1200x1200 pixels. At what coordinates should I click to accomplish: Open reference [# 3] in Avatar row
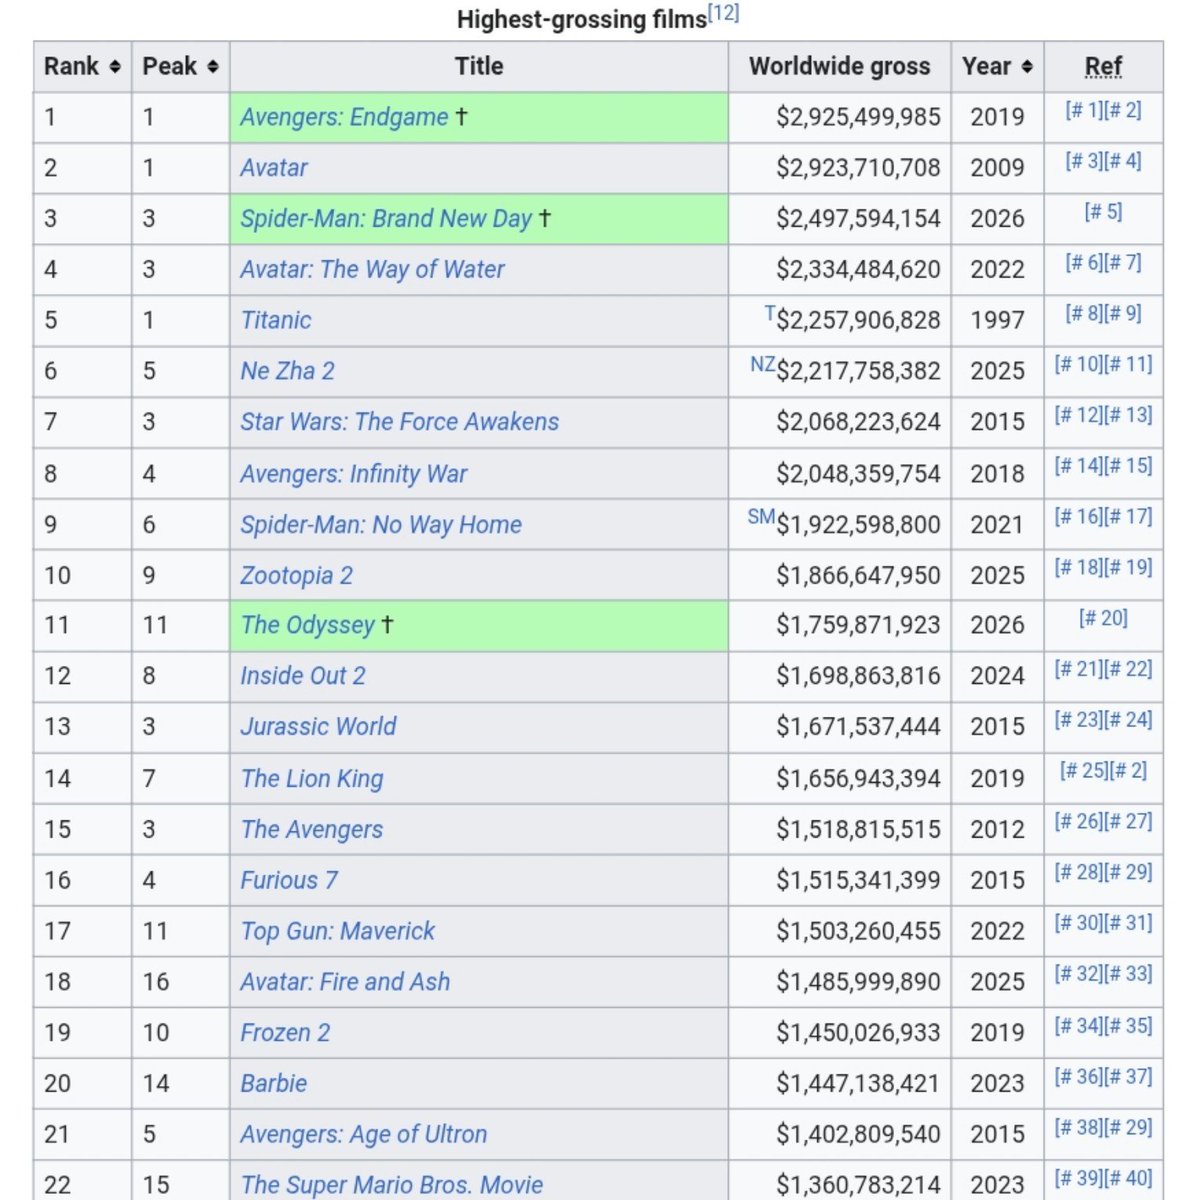(x=1084, y=162)
